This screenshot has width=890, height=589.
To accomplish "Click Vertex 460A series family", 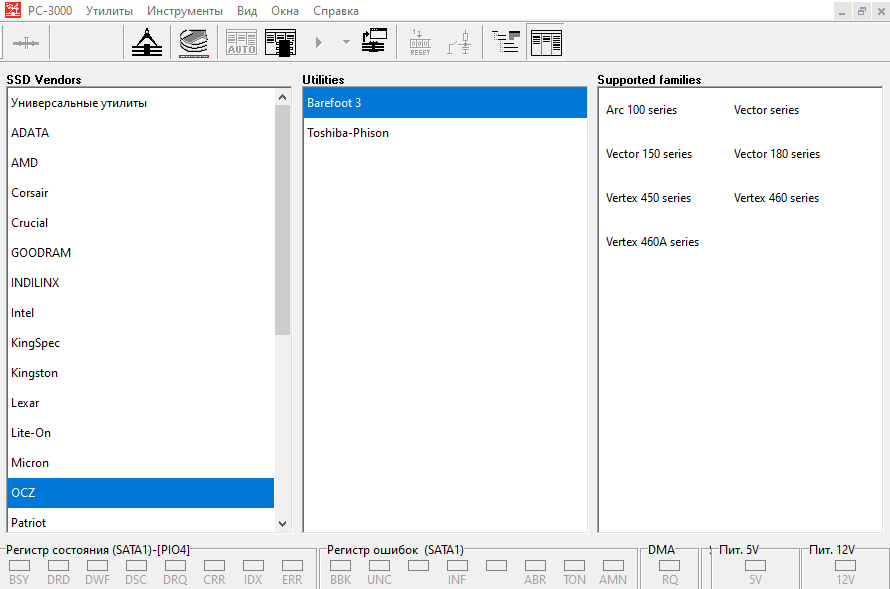I will 652,242.
